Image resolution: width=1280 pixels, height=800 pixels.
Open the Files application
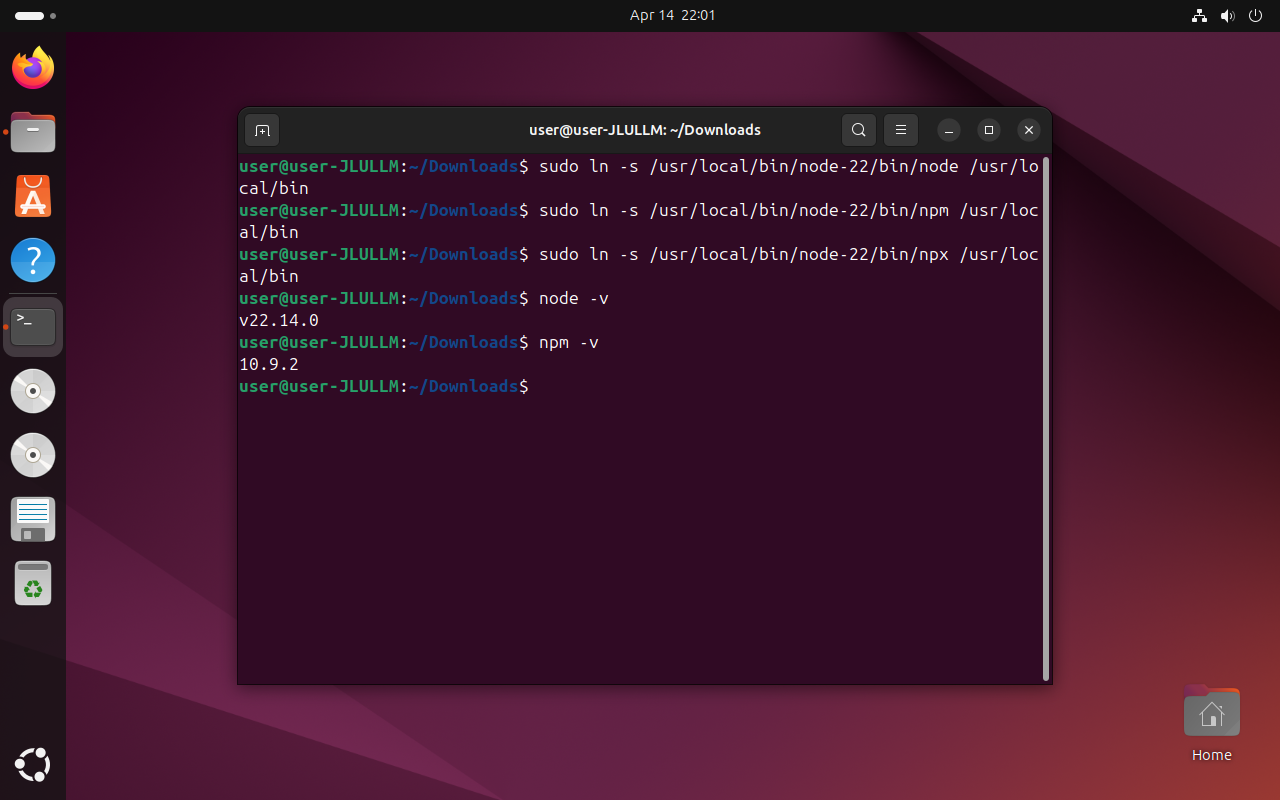[x=32, y=132]
